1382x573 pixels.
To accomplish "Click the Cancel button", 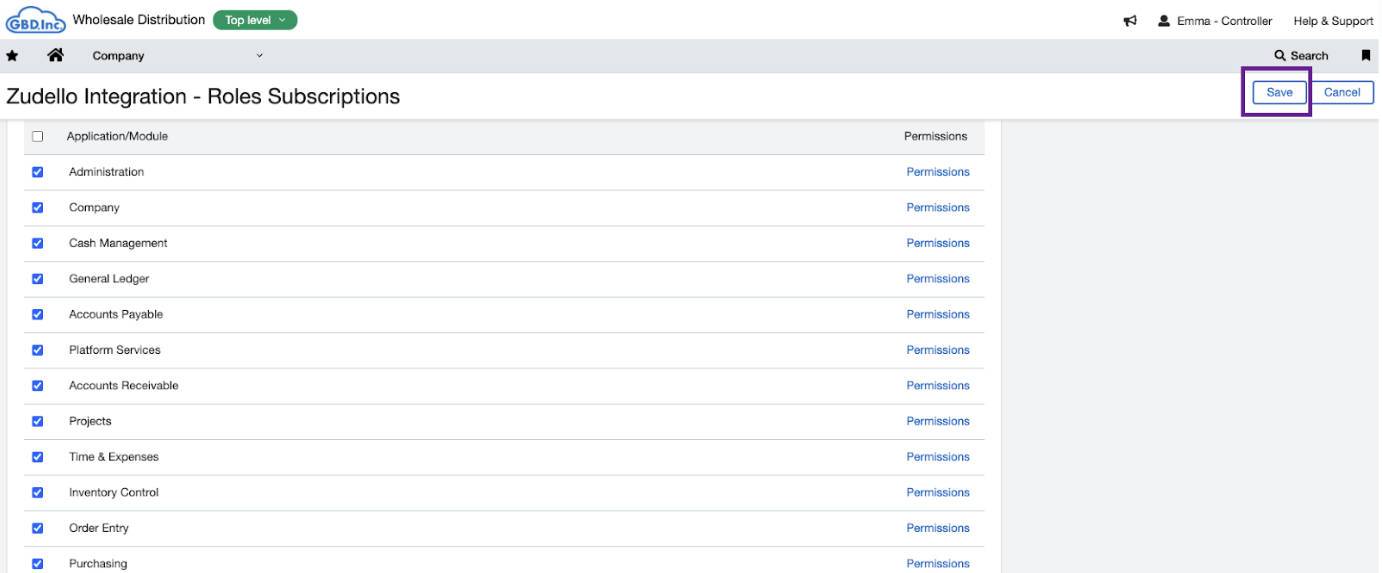I will click(x=1342, y=92).
